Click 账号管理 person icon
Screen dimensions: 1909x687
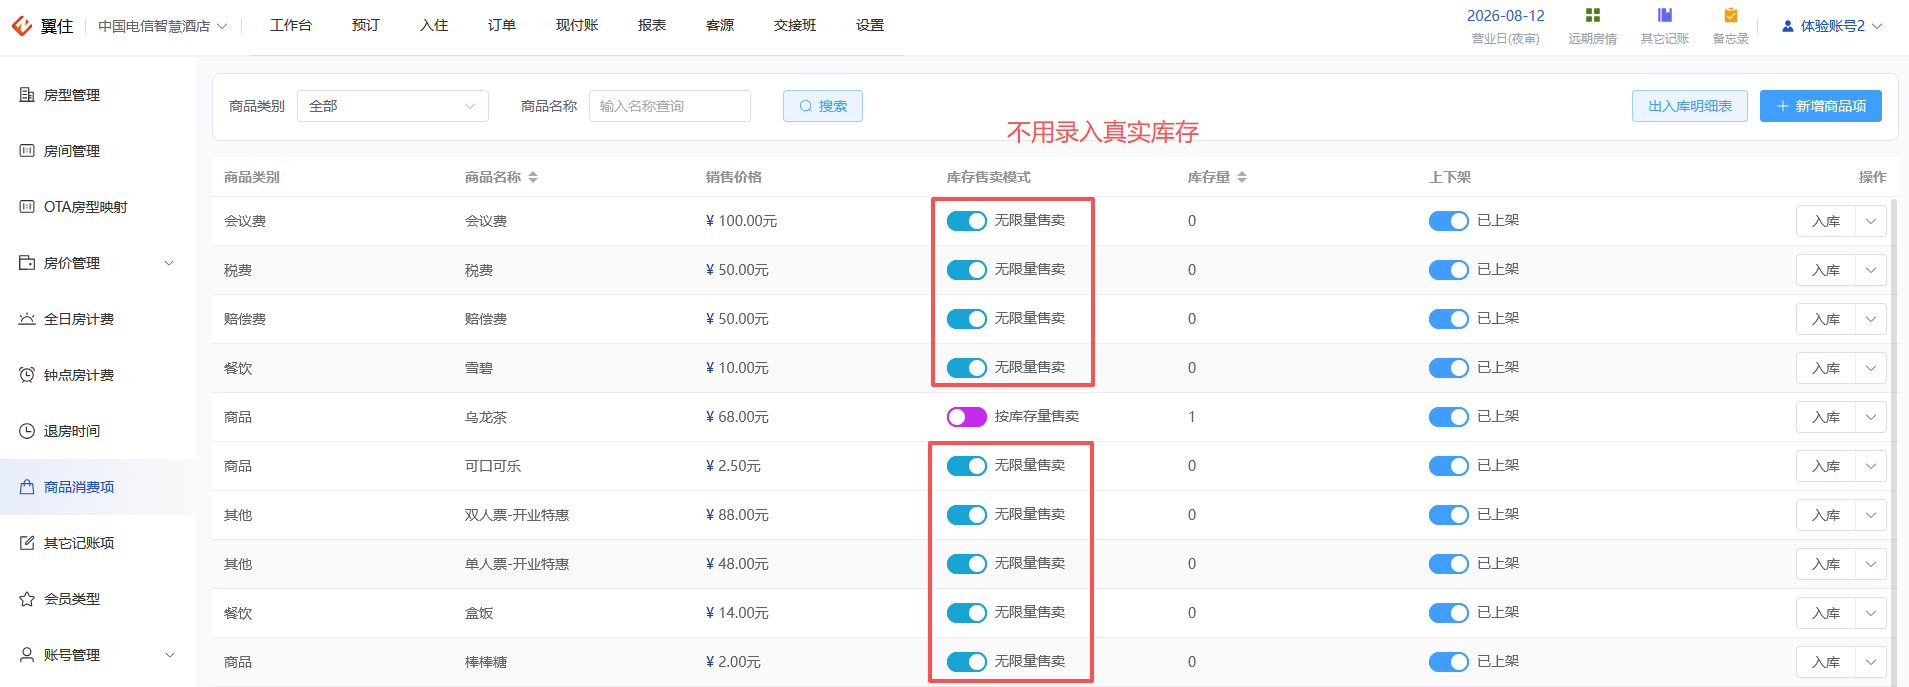coord(27,655)
